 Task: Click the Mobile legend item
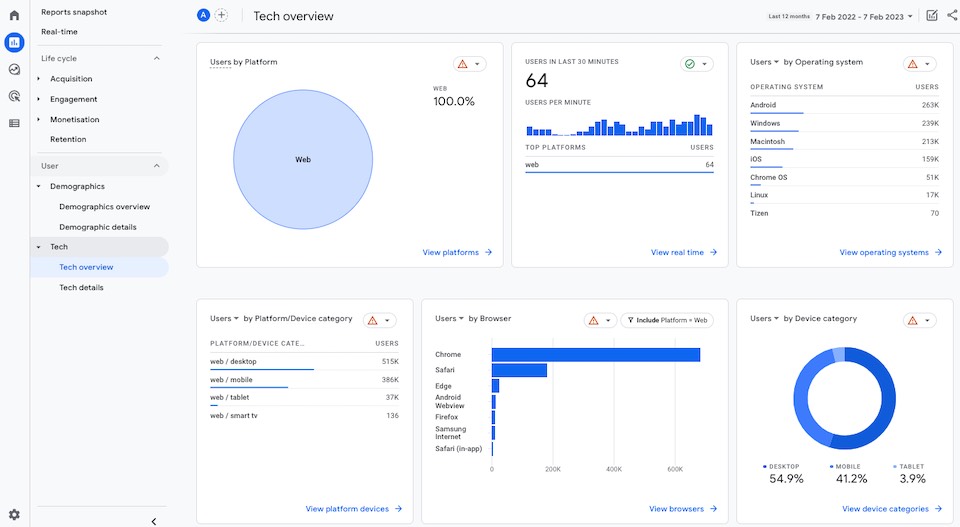pos(851,473)
